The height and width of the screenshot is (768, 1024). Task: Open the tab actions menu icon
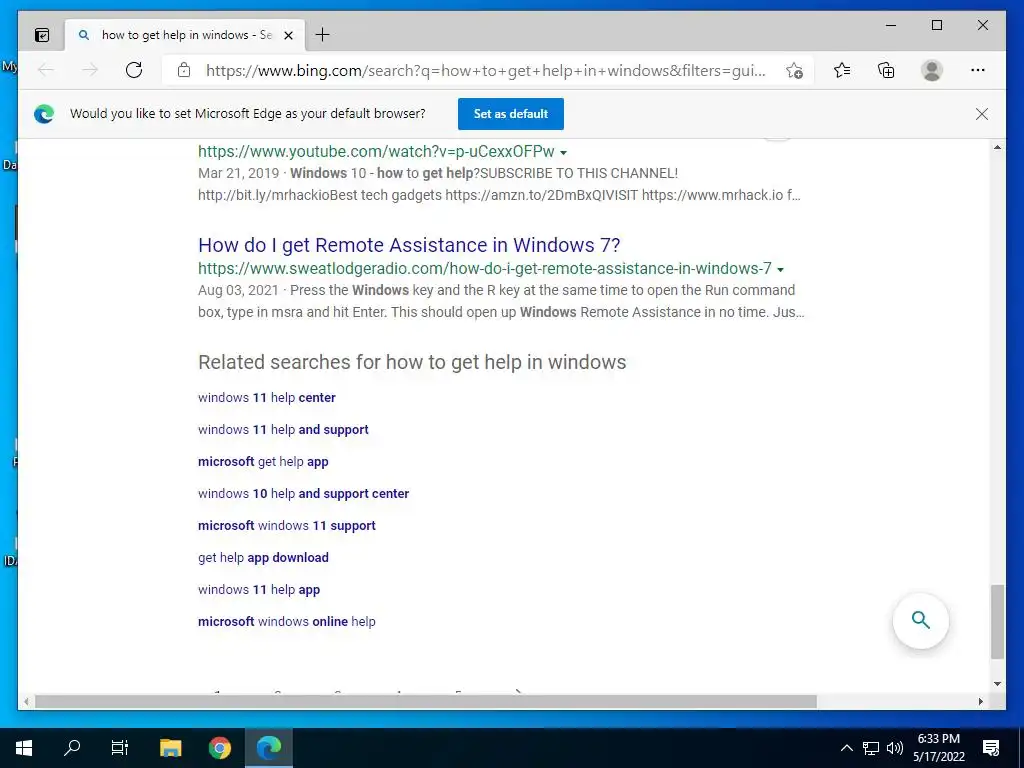click(42, 35)
